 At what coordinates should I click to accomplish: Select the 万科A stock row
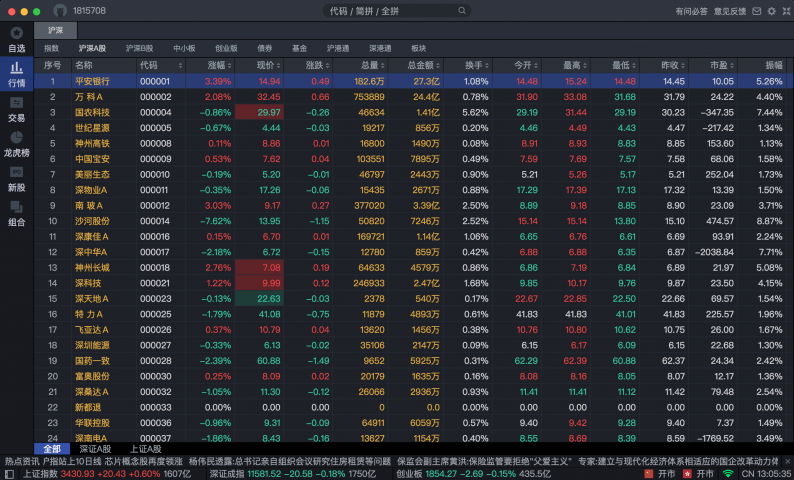[90, 97]
